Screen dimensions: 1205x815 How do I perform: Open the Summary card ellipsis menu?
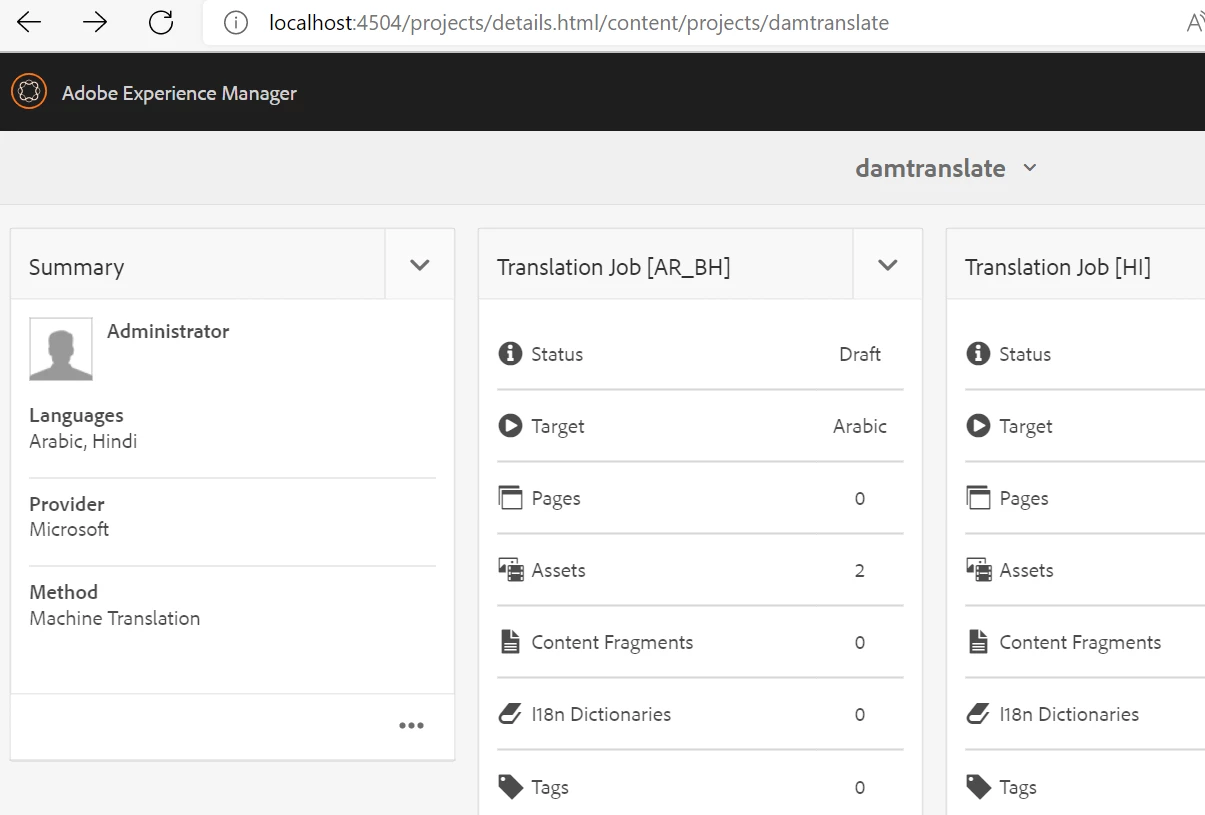411,726
